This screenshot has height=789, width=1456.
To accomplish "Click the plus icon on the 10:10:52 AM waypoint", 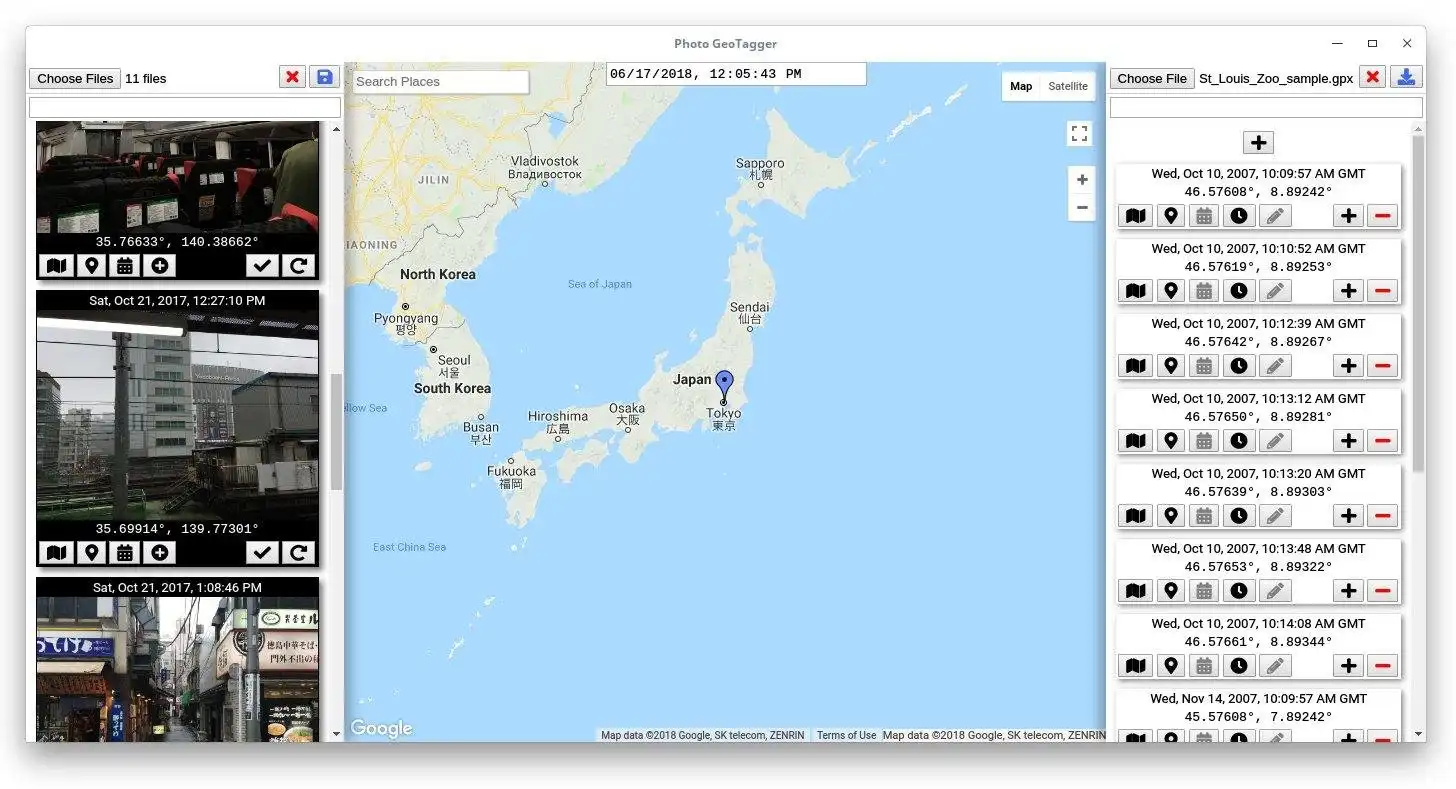I will (1349, 290).
